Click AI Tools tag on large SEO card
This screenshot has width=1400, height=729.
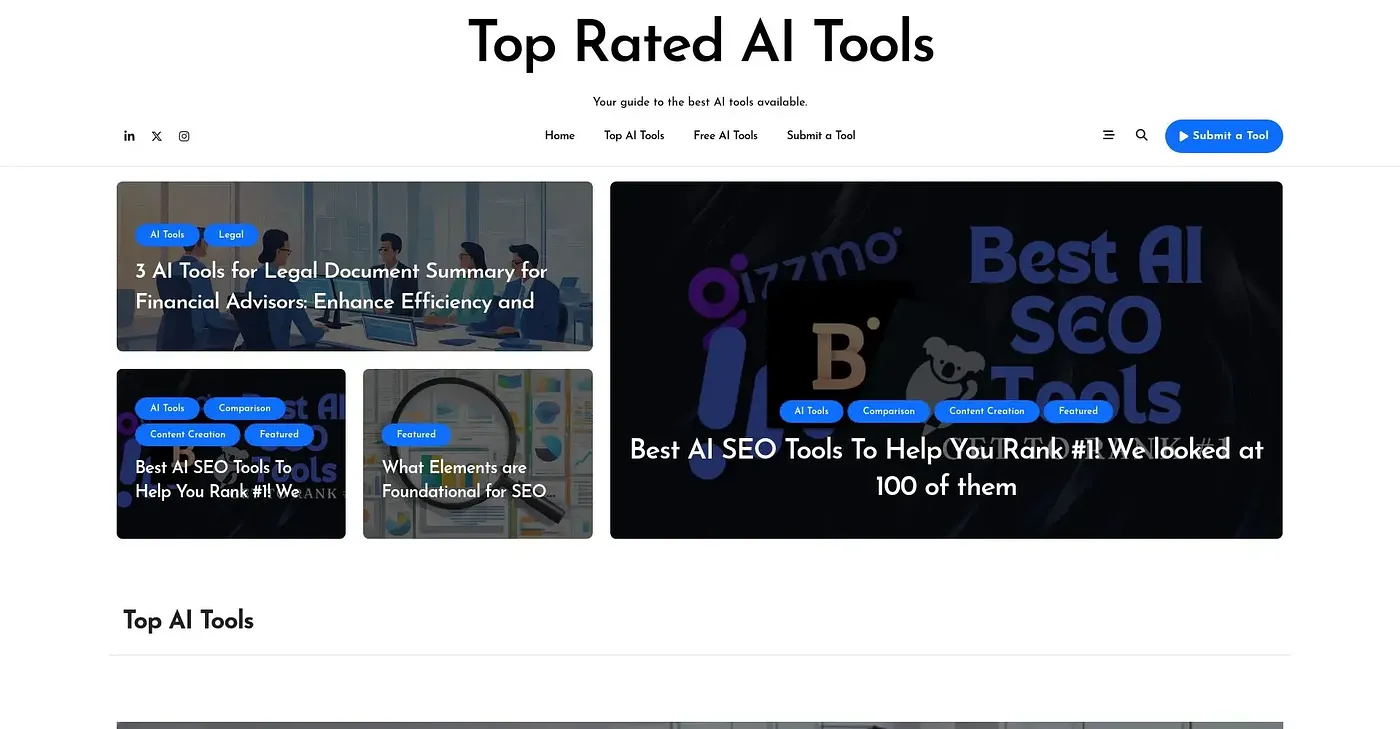811,411
